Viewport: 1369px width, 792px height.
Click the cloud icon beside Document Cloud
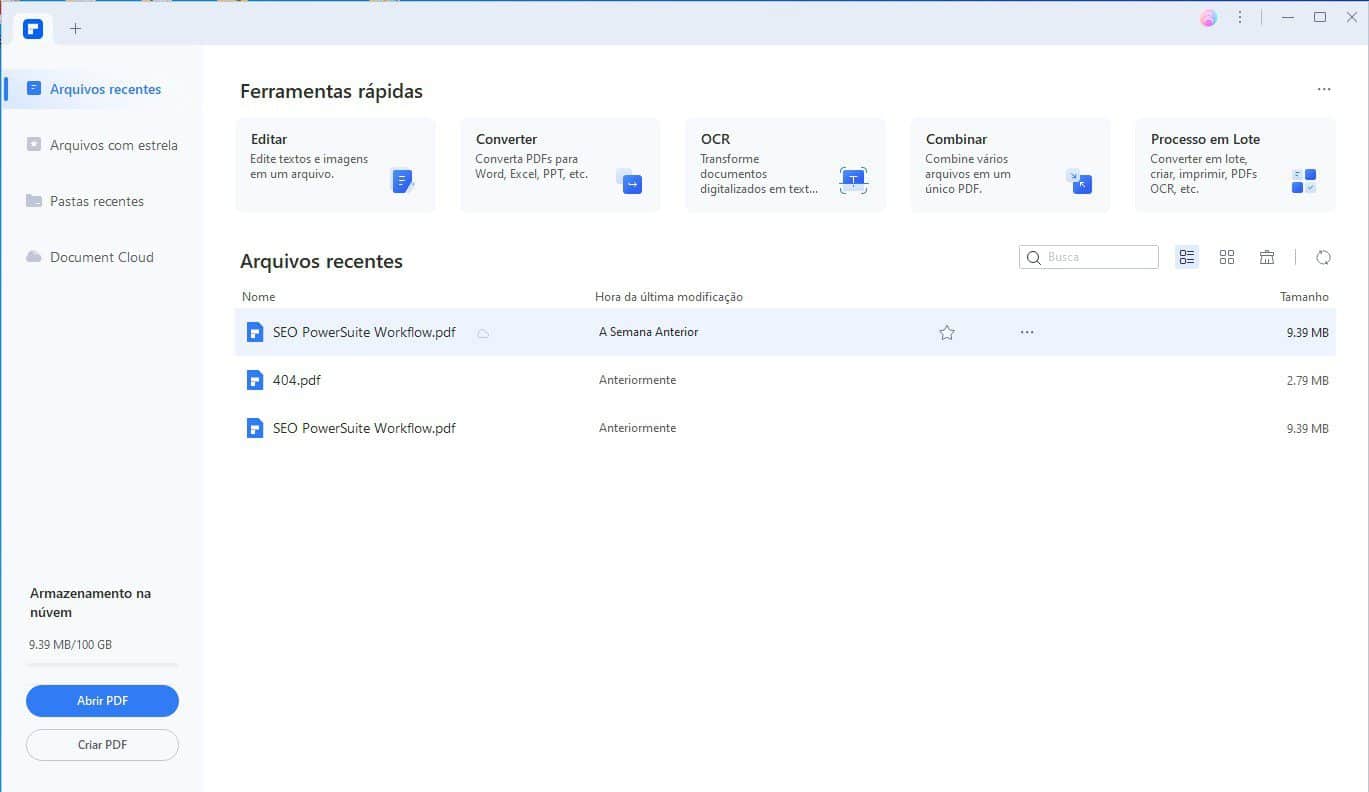click(x=34, y=257)
